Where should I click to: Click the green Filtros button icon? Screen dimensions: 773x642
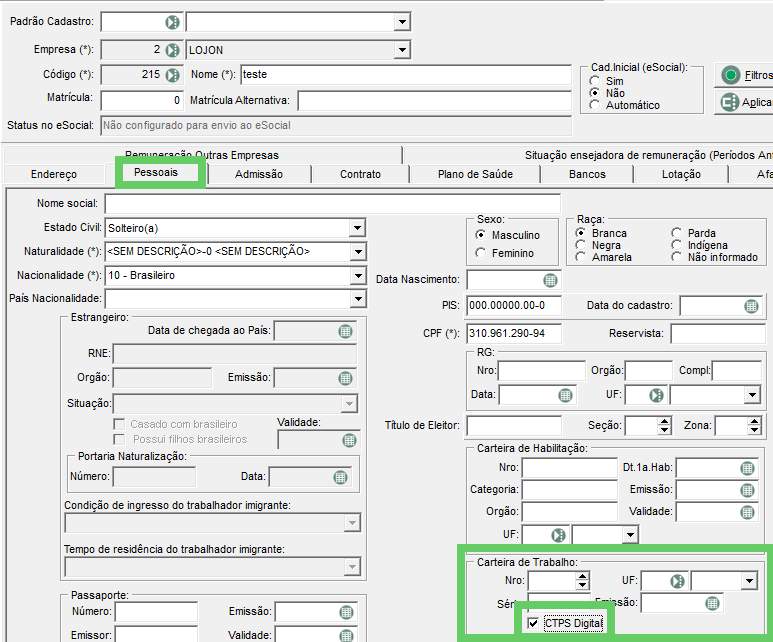tap(731, 75)
